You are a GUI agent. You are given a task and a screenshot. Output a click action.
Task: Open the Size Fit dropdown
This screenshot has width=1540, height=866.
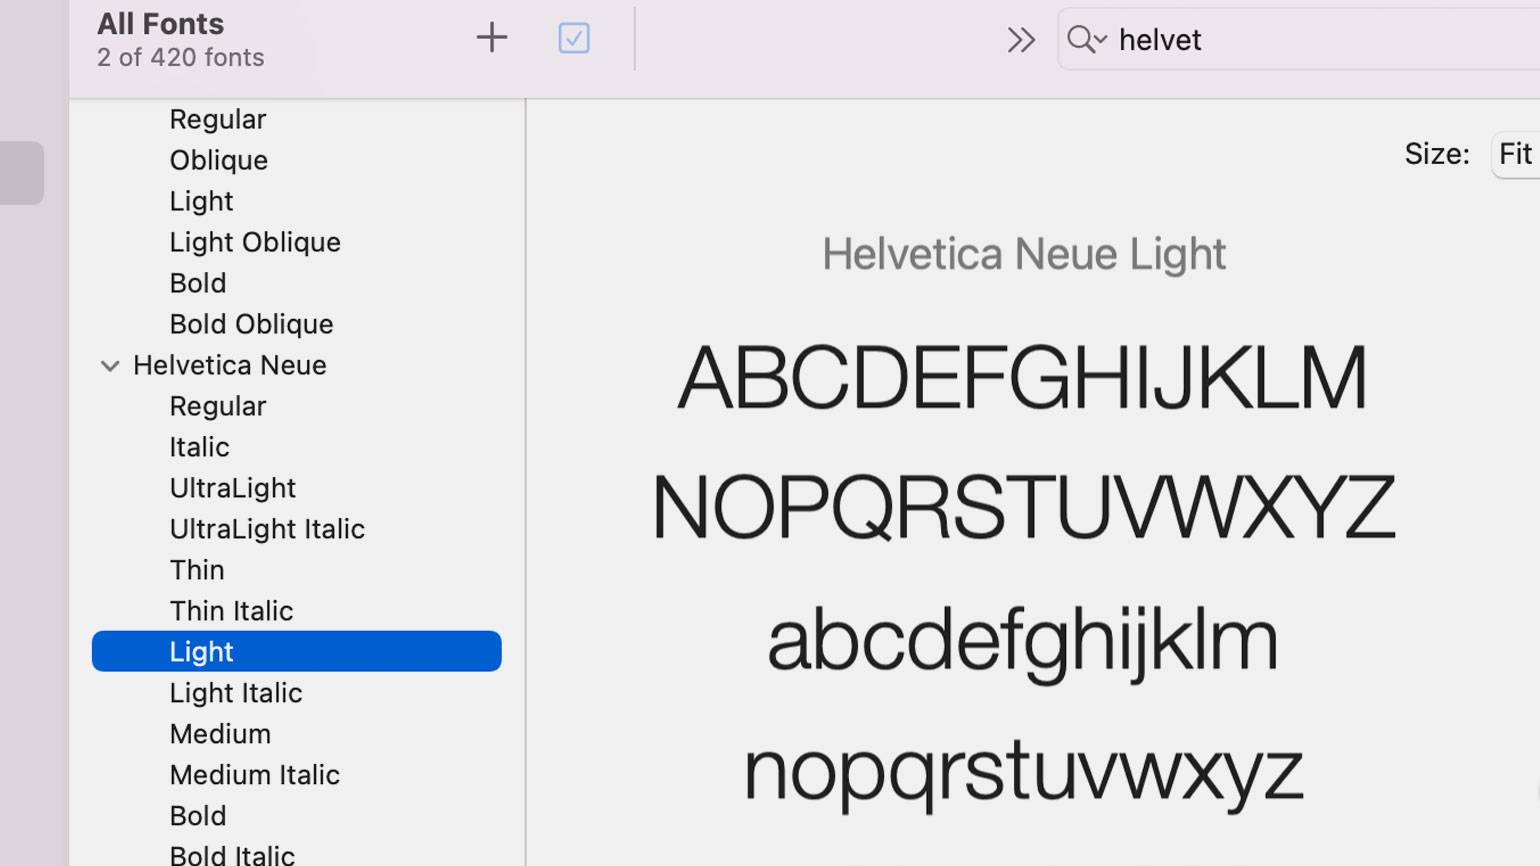click(x=1514, y=154)
